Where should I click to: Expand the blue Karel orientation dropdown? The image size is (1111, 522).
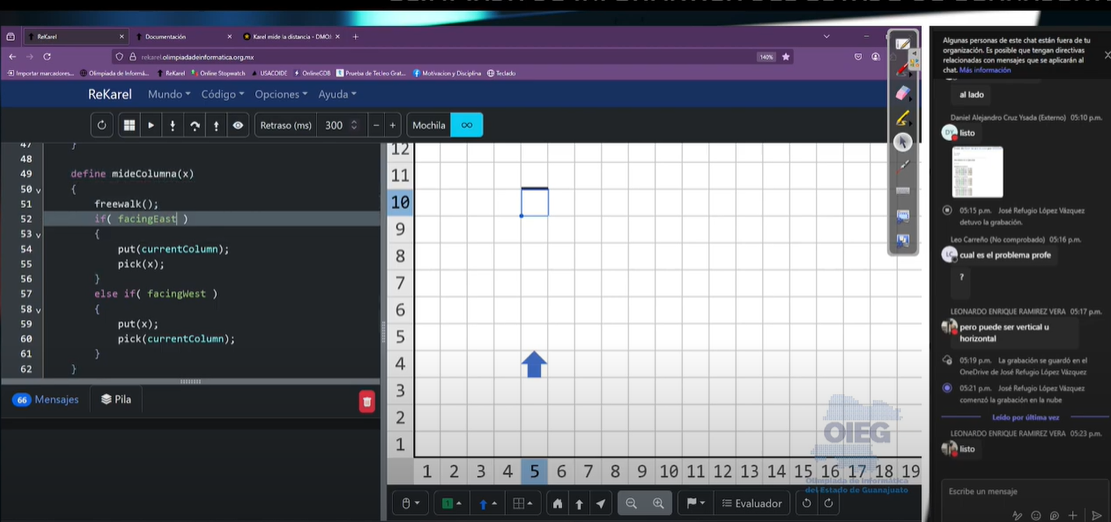487,504
